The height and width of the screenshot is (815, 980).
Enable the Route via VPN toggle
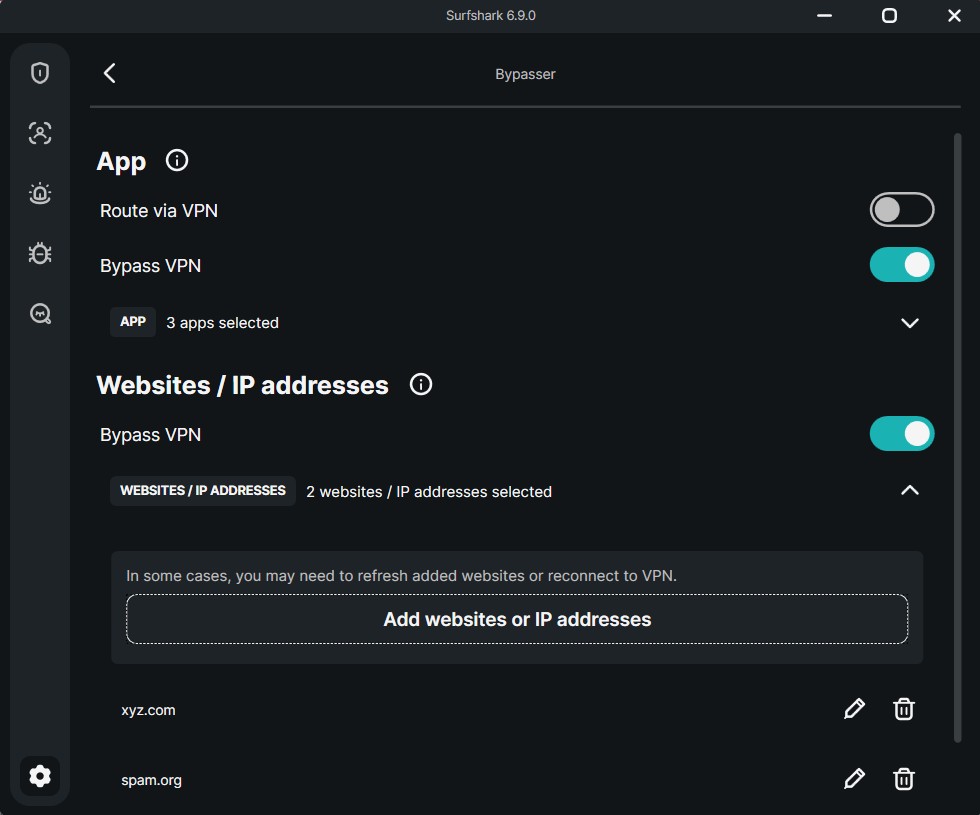point(902,210)
